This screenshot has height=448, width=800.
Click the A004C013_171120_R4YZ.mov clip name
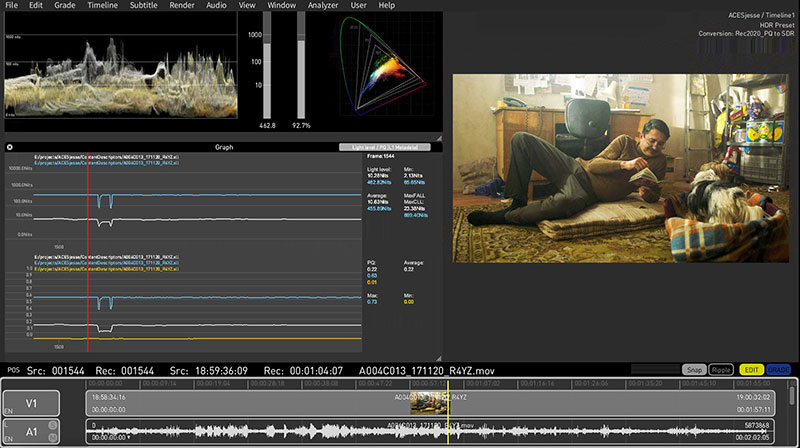[427, 370]
